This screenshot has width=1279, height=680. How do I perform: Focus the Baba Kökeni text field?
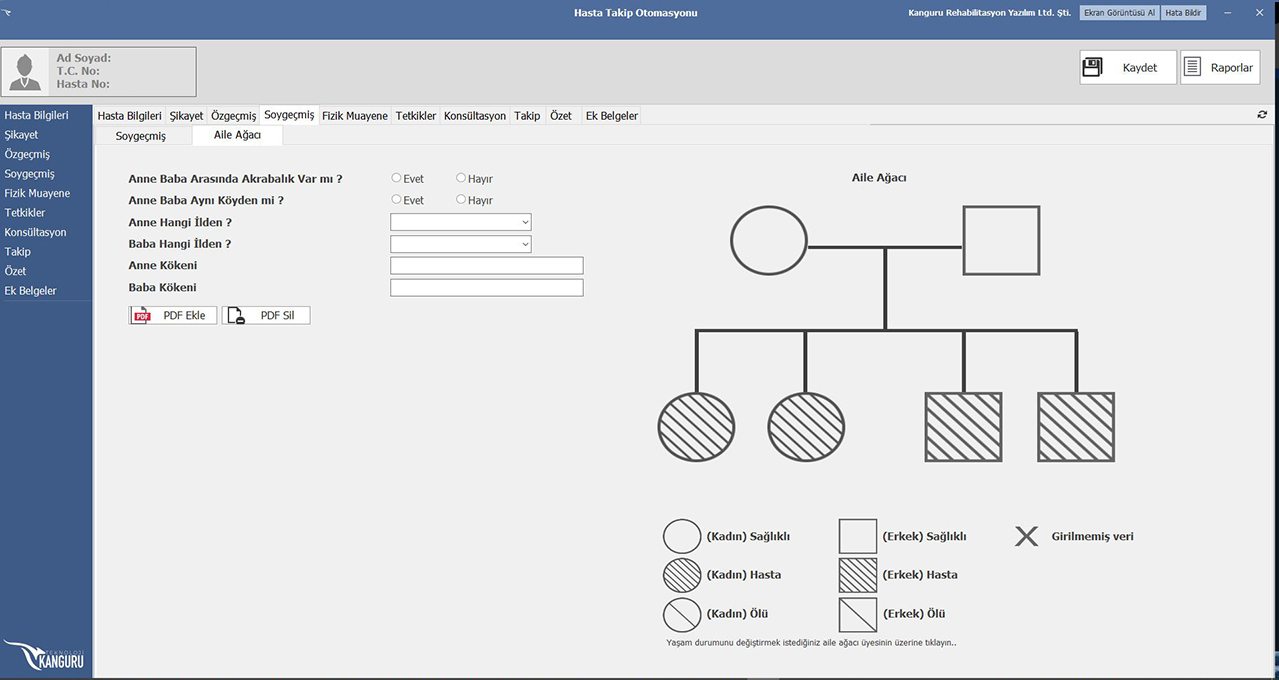pos(486,287)
